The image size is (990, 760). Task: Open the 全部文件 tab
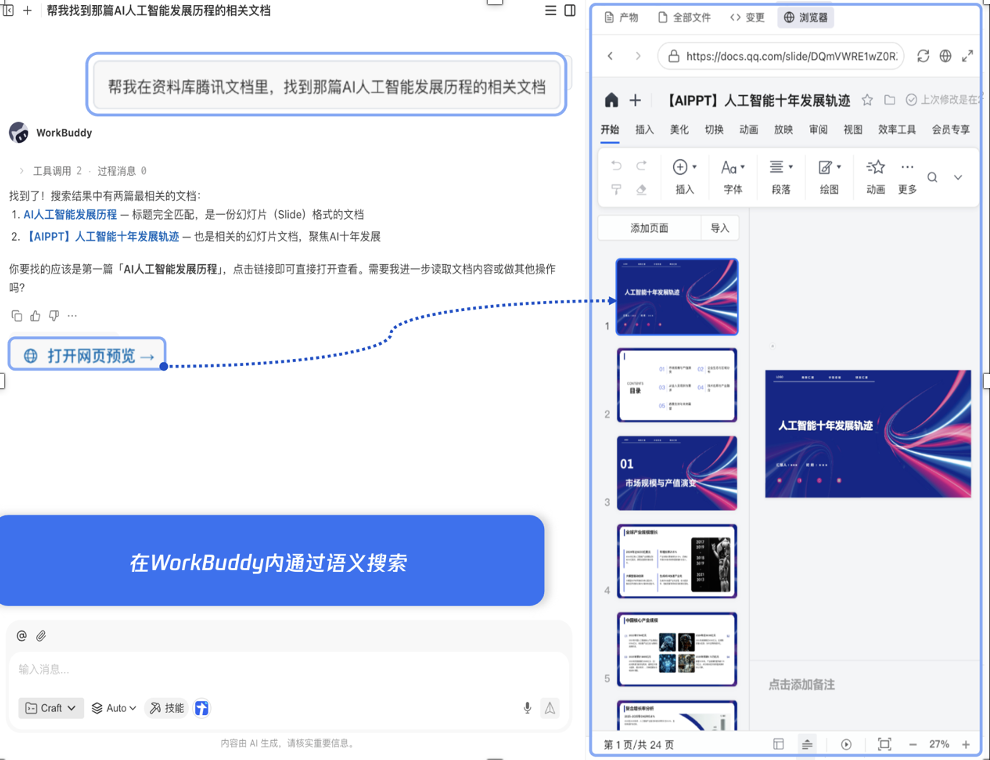pyautogui.click(x=684, y=17)
